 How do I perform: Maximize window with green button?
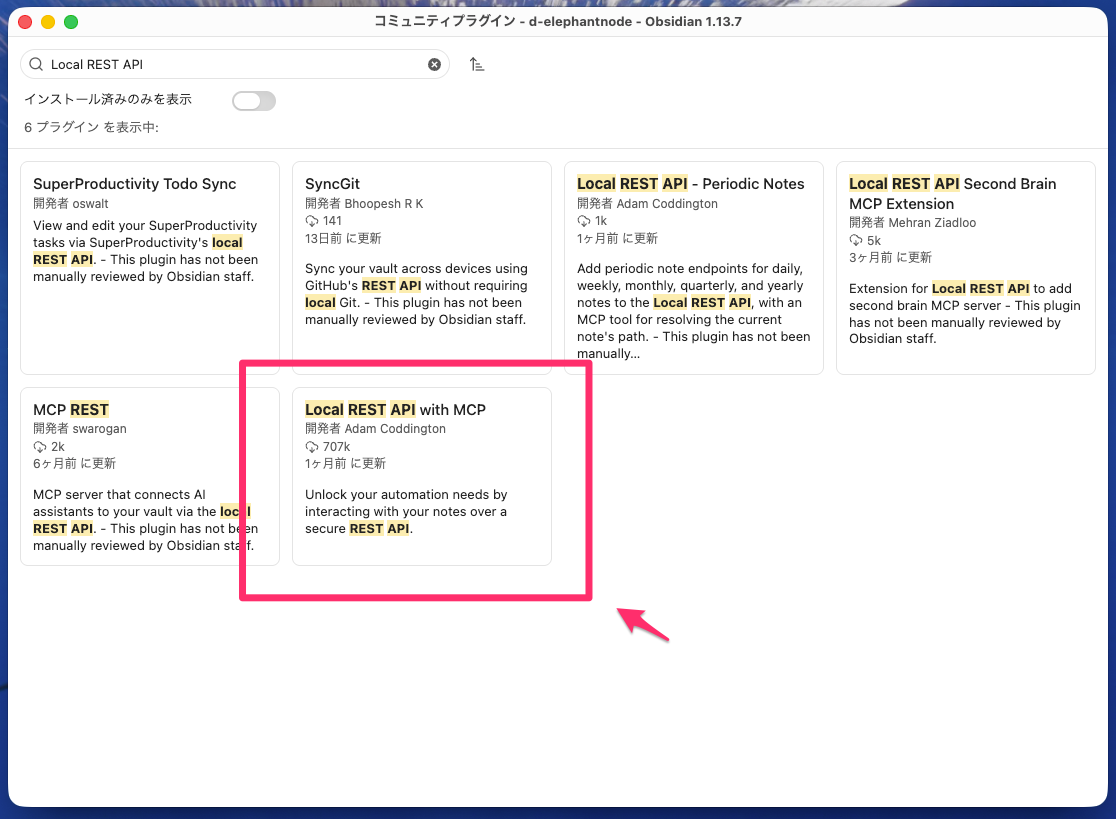pos(71,22)
